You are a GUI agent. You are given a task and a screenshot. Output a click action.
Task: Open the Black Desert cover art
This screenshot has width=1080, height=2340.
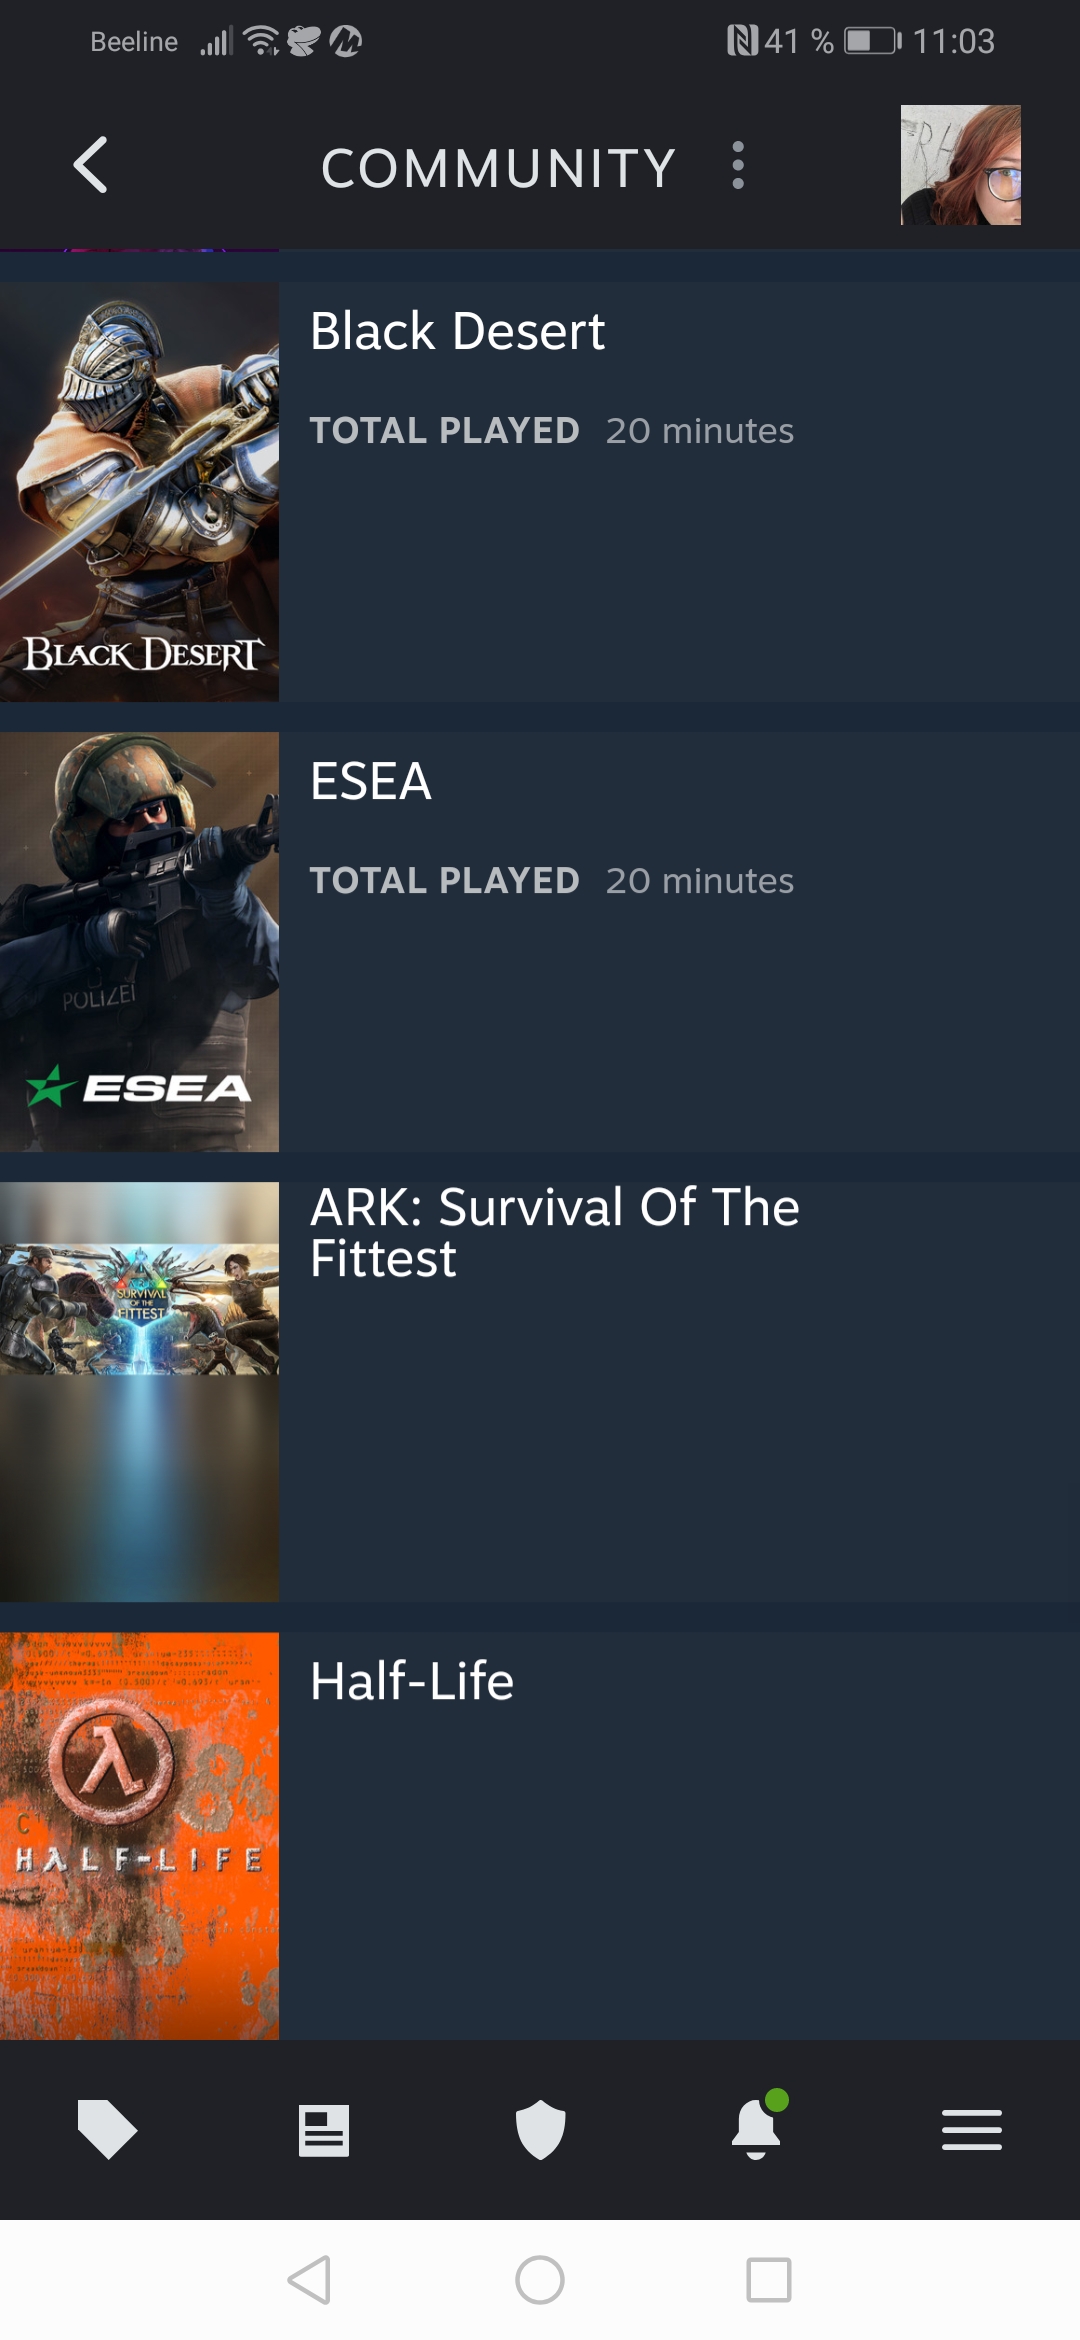coord(139,492)
